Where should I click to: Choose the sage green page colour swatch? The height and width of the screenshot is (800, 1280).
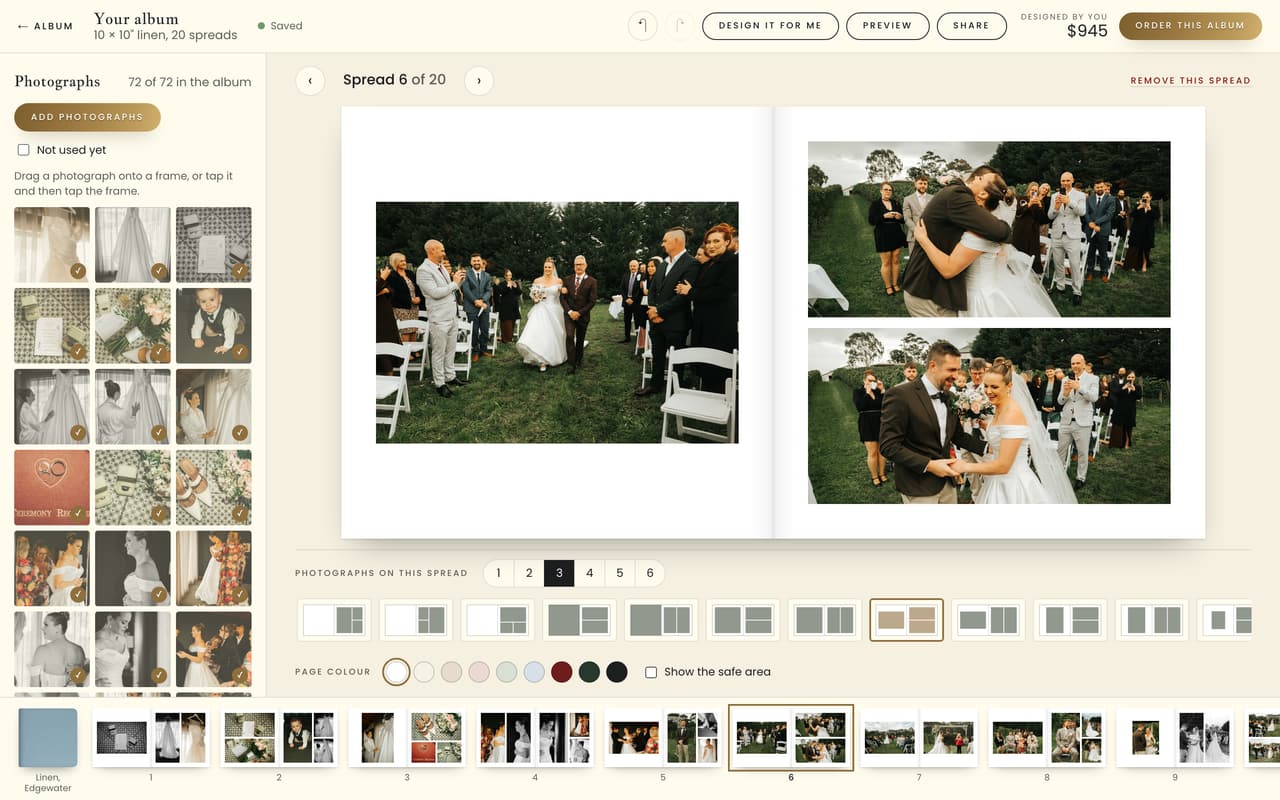pyautogui.click(x=507, y=672)
